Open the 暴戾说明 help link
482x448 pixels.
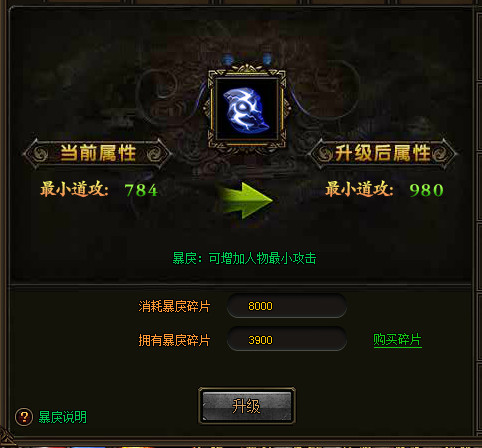click(63, 417)
